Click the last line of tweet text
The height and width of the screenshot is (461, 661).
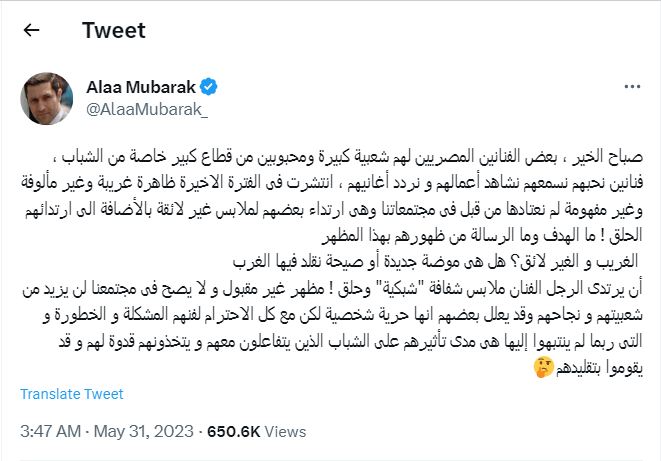point(588,368)
